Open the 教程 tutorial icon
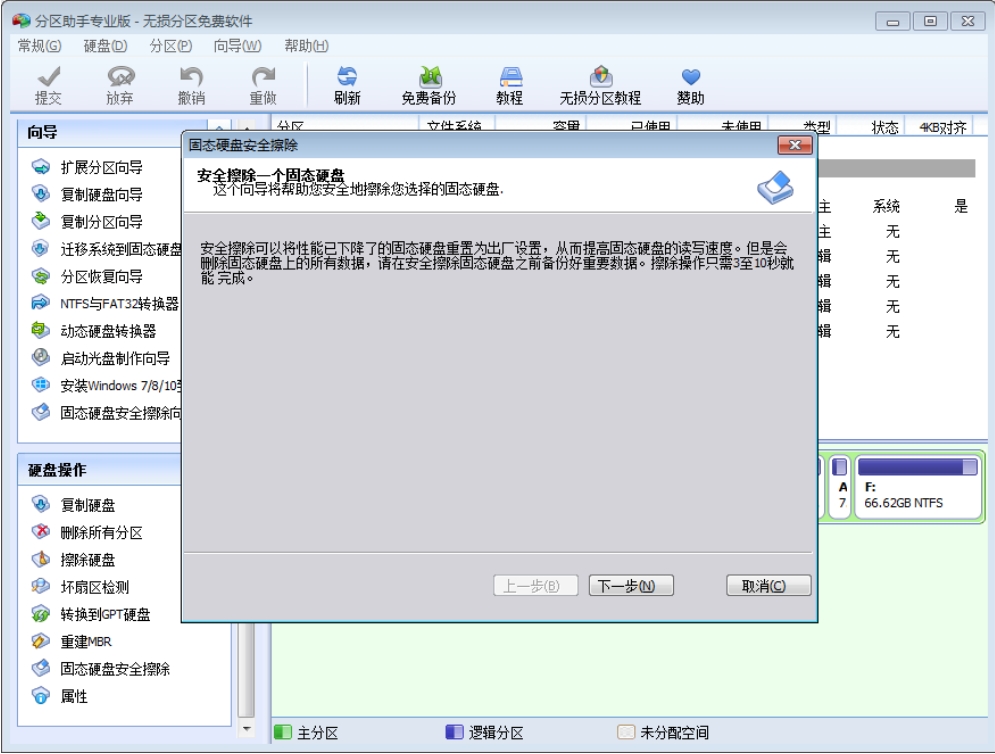Screen dimensions: 995x754 (x=509, y=86)
